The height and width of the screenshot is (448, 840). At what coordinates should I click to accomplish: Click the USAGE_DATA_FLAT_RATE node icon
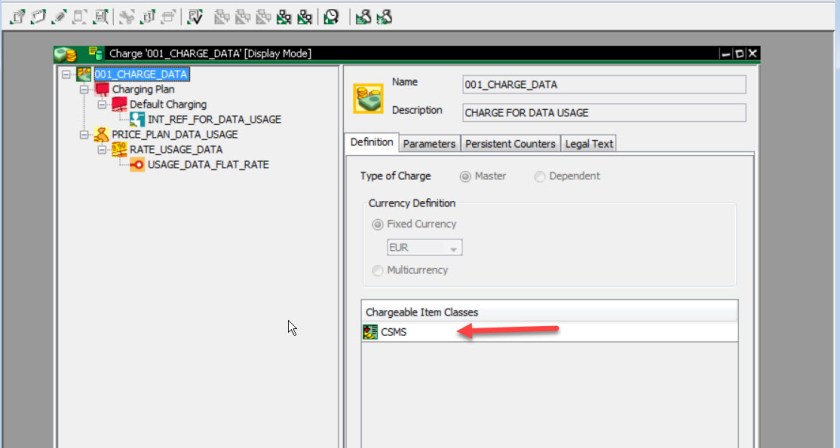137,165
